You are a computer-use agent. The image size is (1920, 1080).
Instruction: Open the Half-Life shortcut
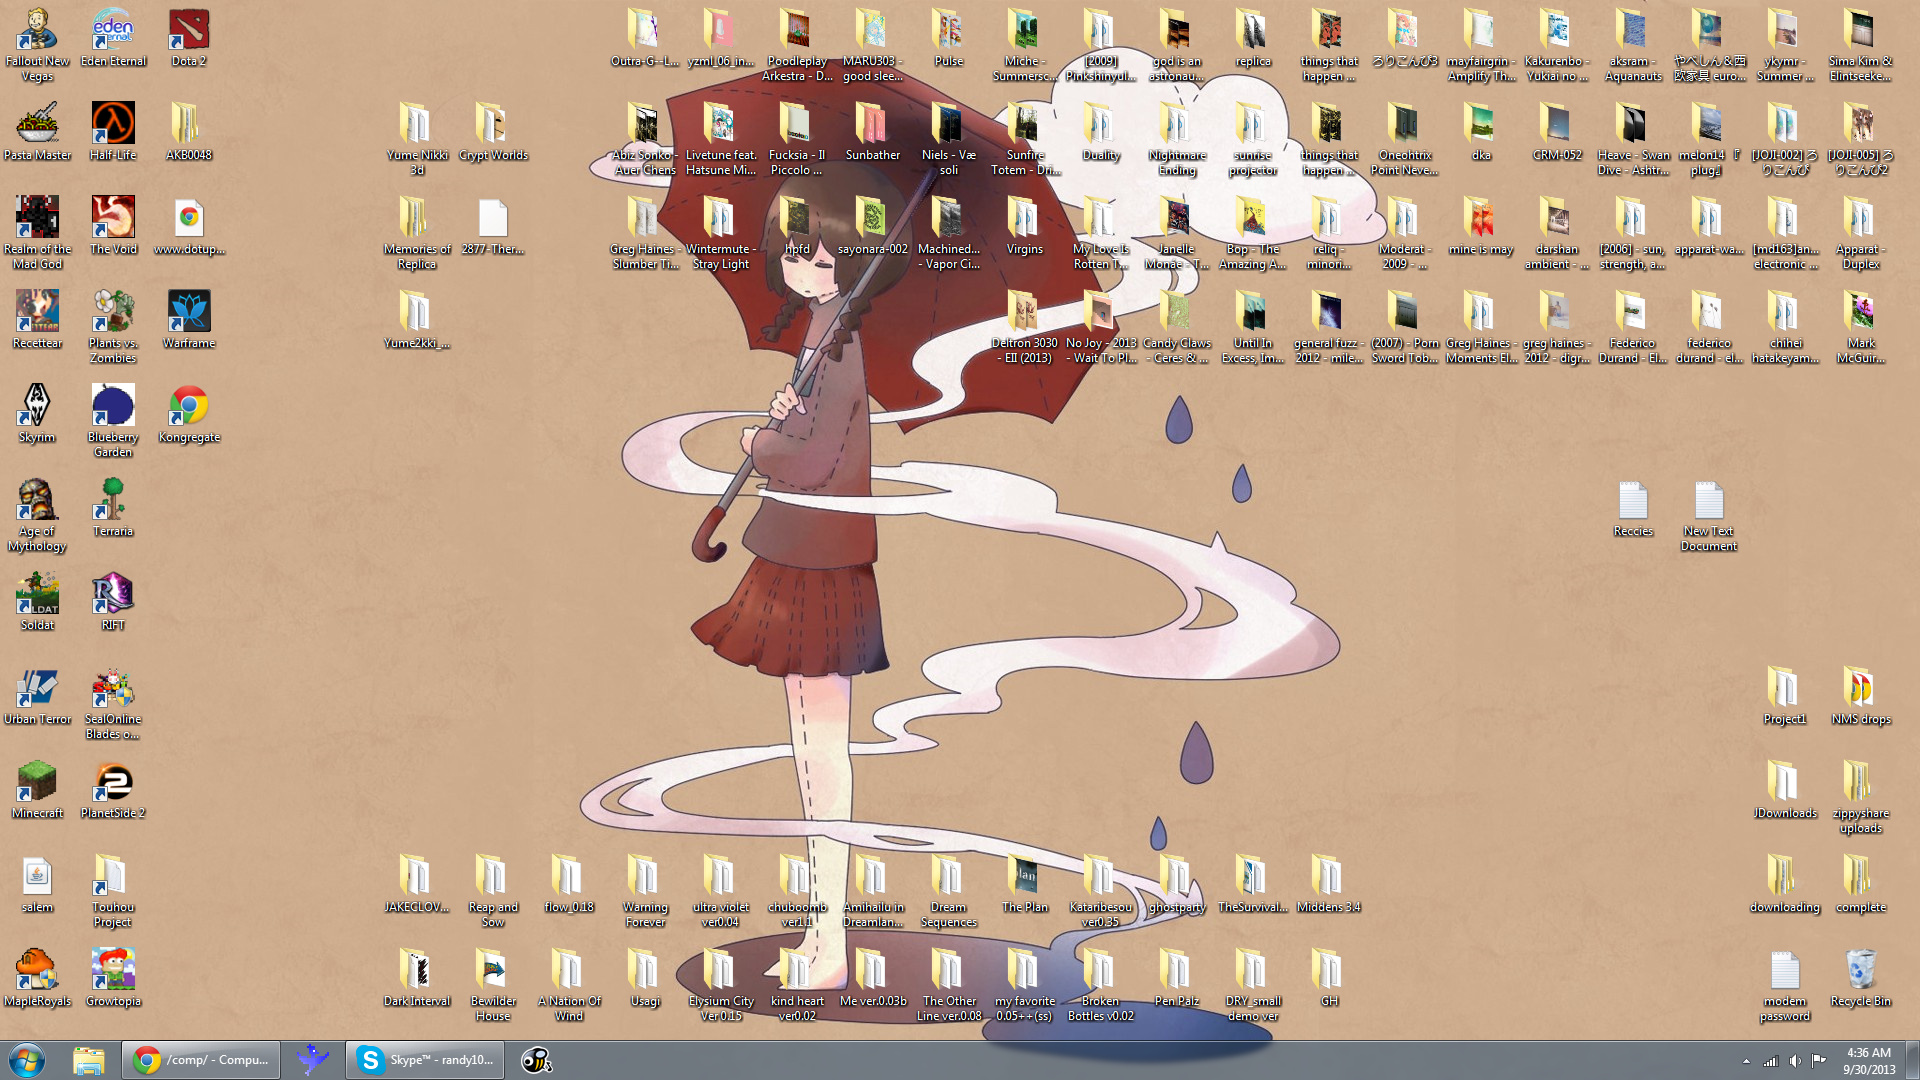click(113, 132)
